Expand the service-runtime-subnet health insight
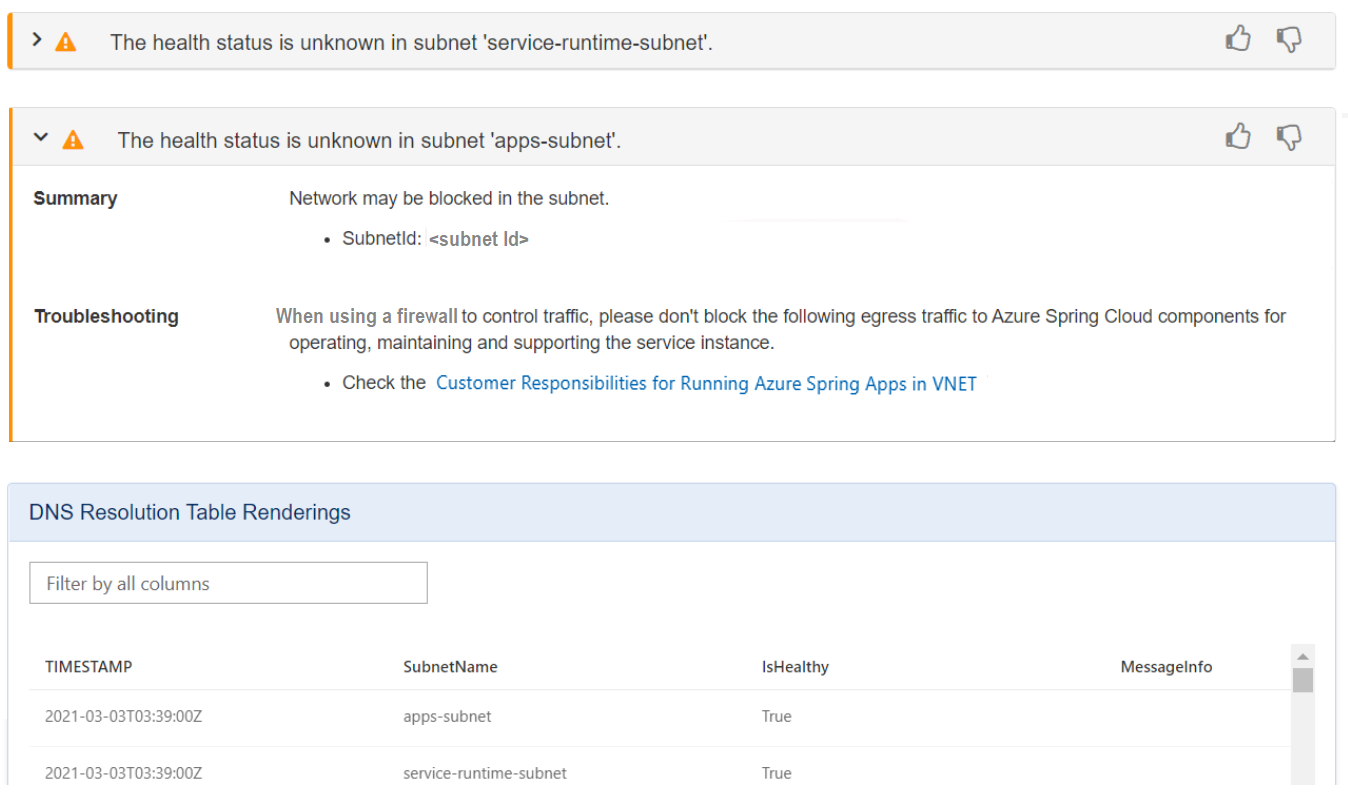Image resolution: width=1348 pixels, height=795 pixels. [x=37, y=40]
